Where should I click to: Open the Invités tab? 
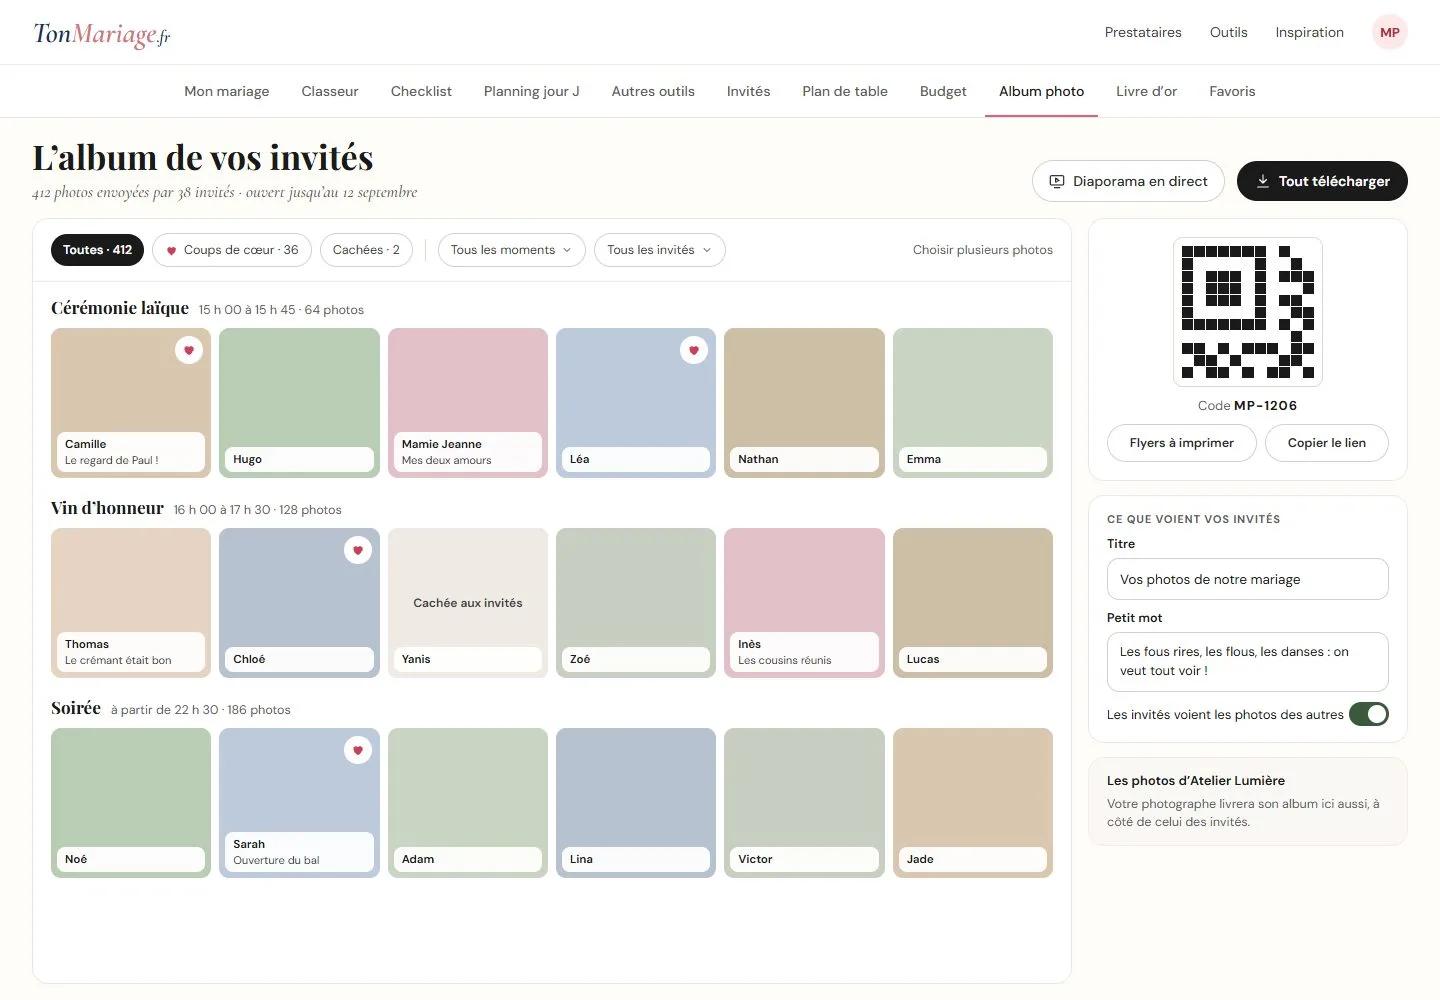748,91
